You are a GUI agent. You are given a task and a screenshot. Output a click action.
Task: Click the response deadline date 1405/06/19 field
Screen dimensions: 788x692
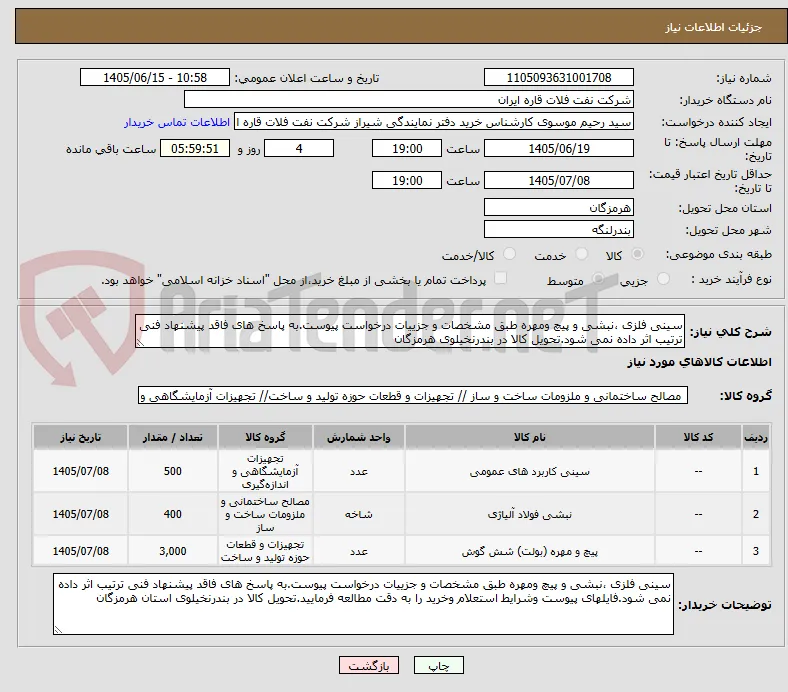559,149
